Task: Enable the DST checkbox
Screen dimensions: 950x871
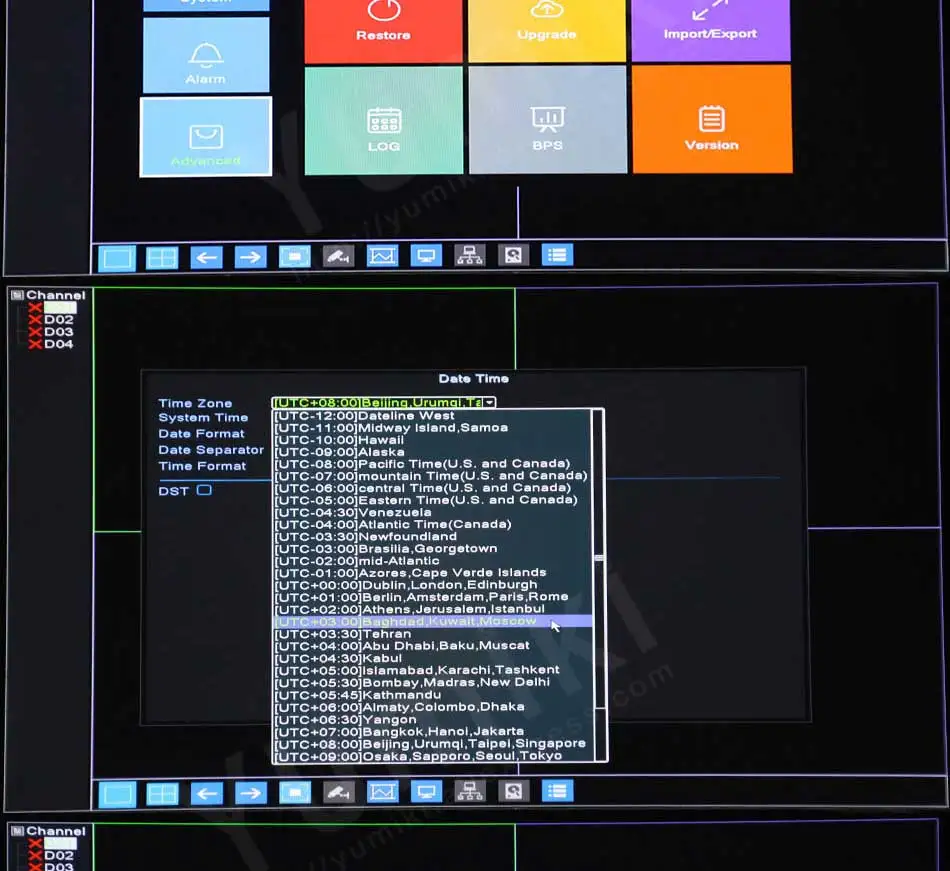Action: 204,490
